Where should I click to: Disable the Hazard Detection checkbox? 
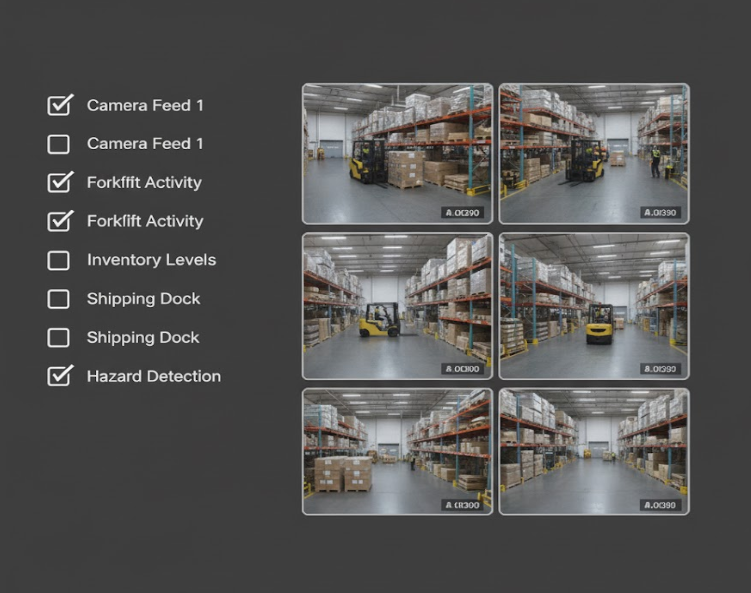point(60,376)
